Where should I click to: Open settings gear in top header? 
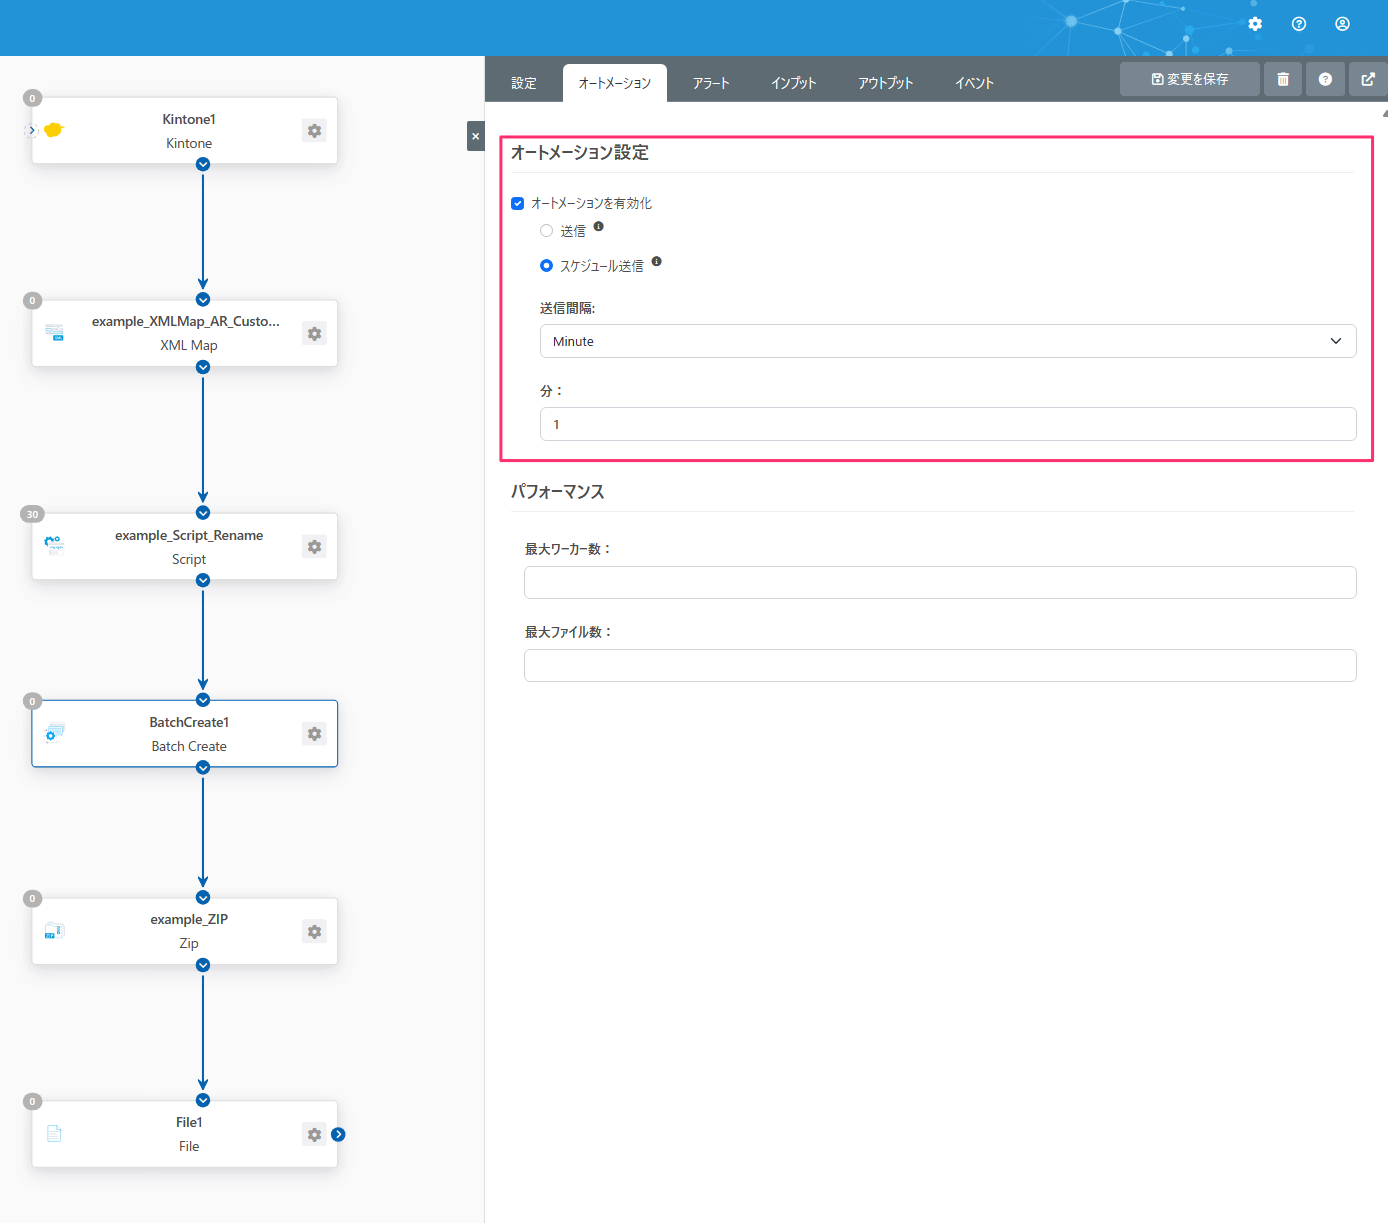tap(1255, 24)
